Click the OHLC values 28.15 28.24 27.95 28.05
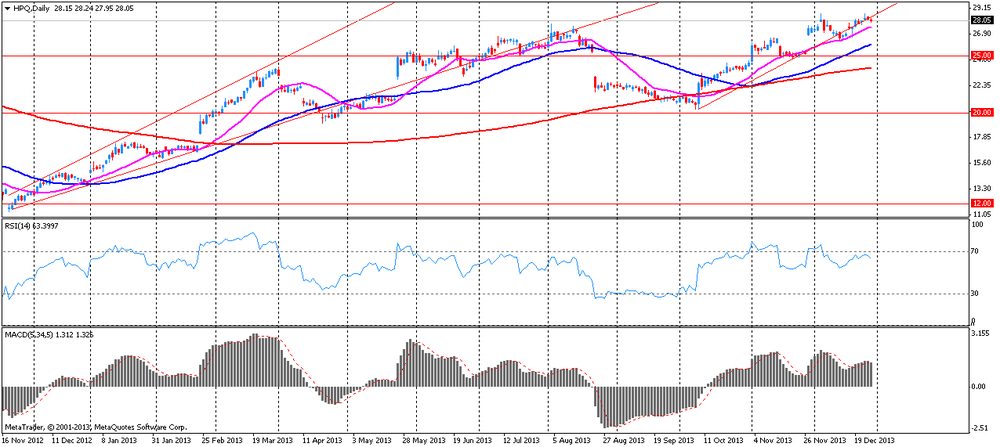The image size is (1000, 447). (x=96, y=9)
